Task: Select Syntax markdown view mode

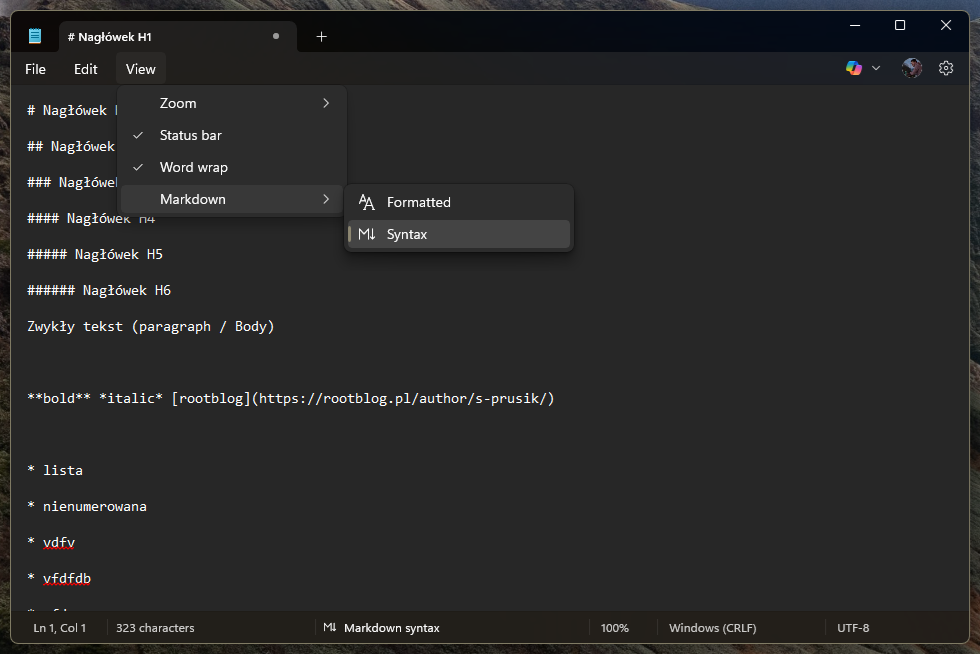Action: point(407,234)
